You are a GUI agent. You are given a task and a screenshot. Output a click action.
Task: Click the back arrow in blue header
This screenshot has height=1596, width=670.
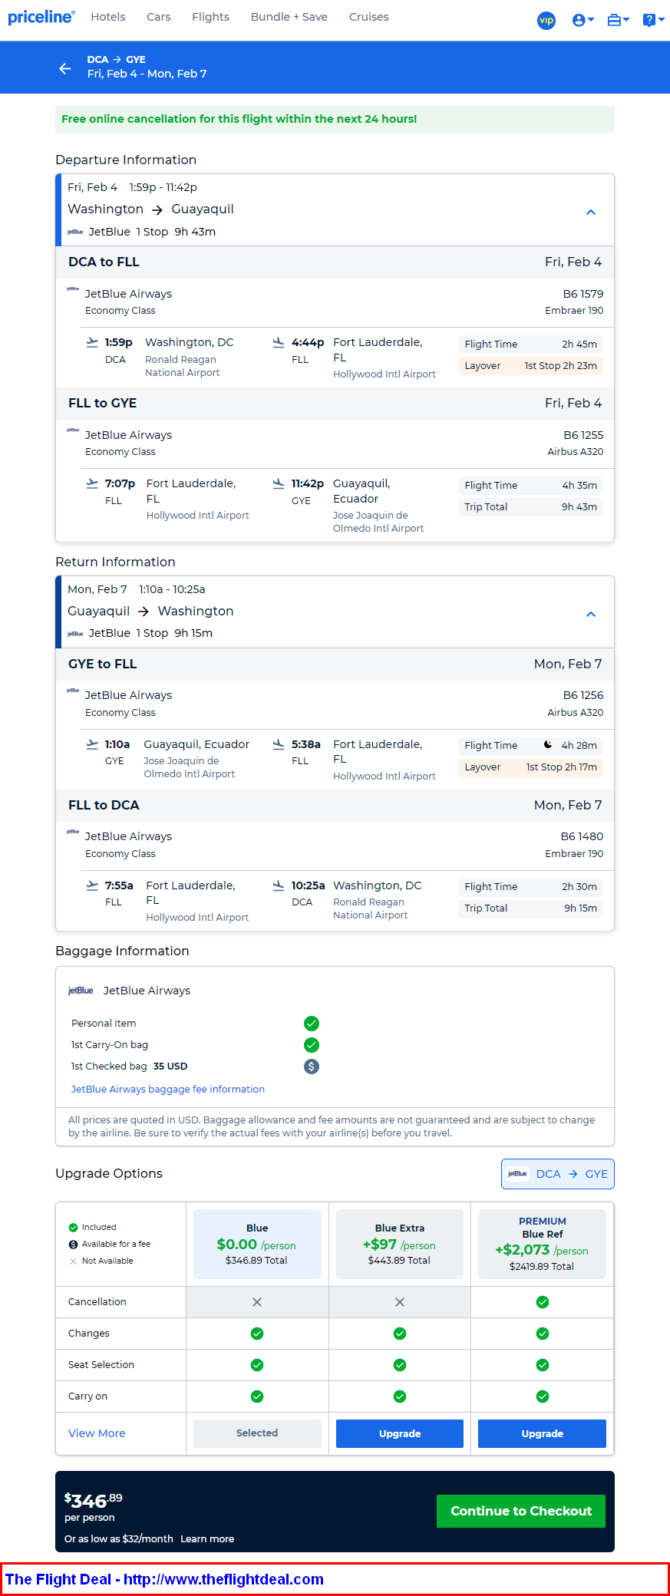[65, 68]
